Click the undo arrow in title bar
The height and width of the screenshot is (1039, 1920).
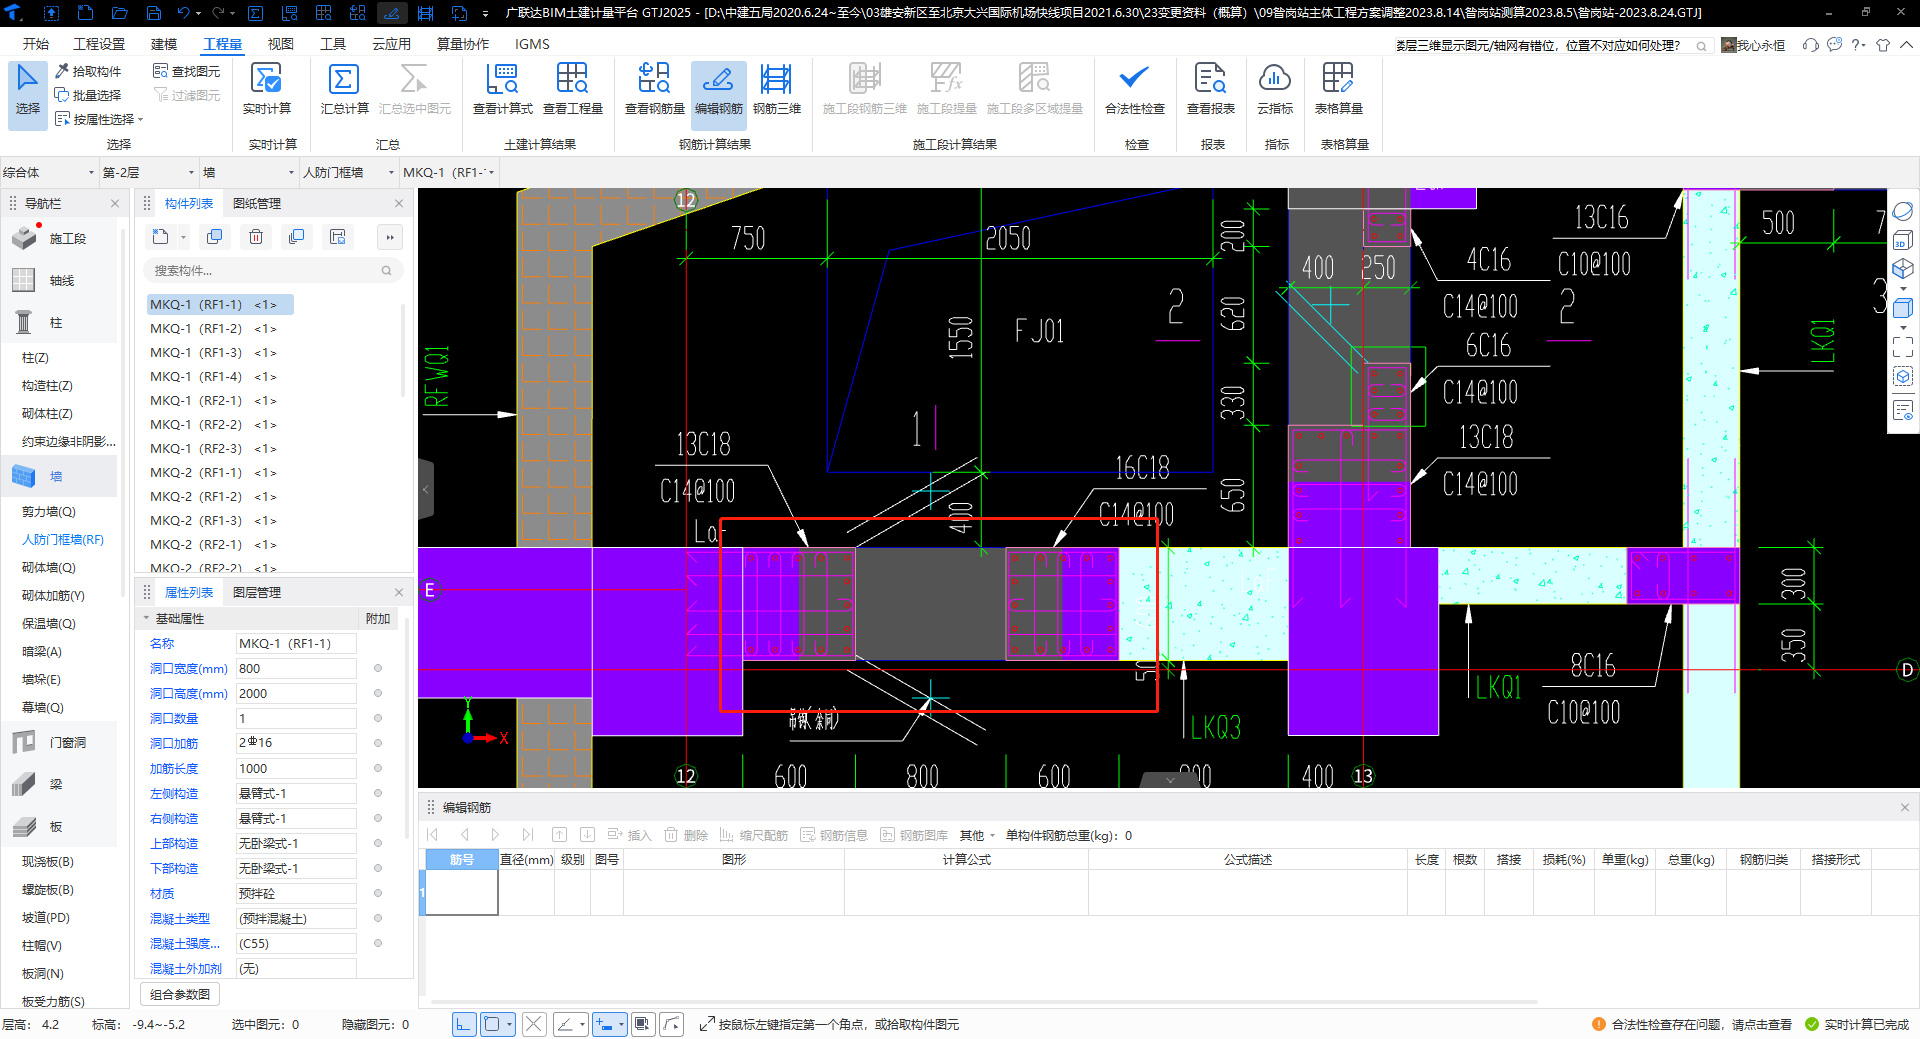pyautogui.click(x=183, y=13)
